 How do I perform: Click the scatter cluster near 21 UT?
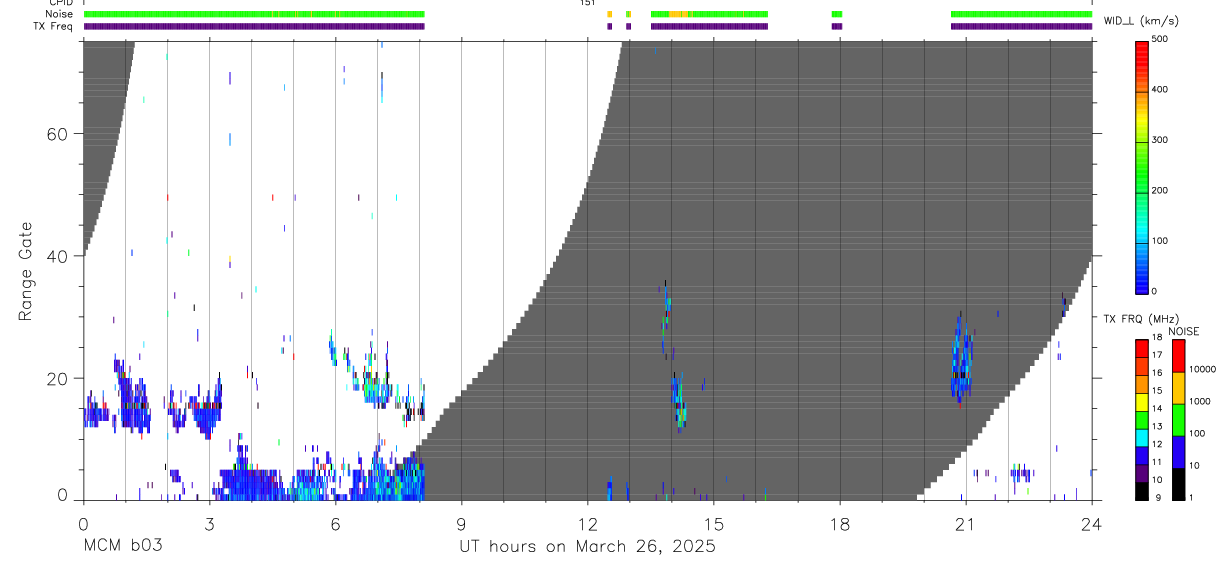[x=961, y=360]
